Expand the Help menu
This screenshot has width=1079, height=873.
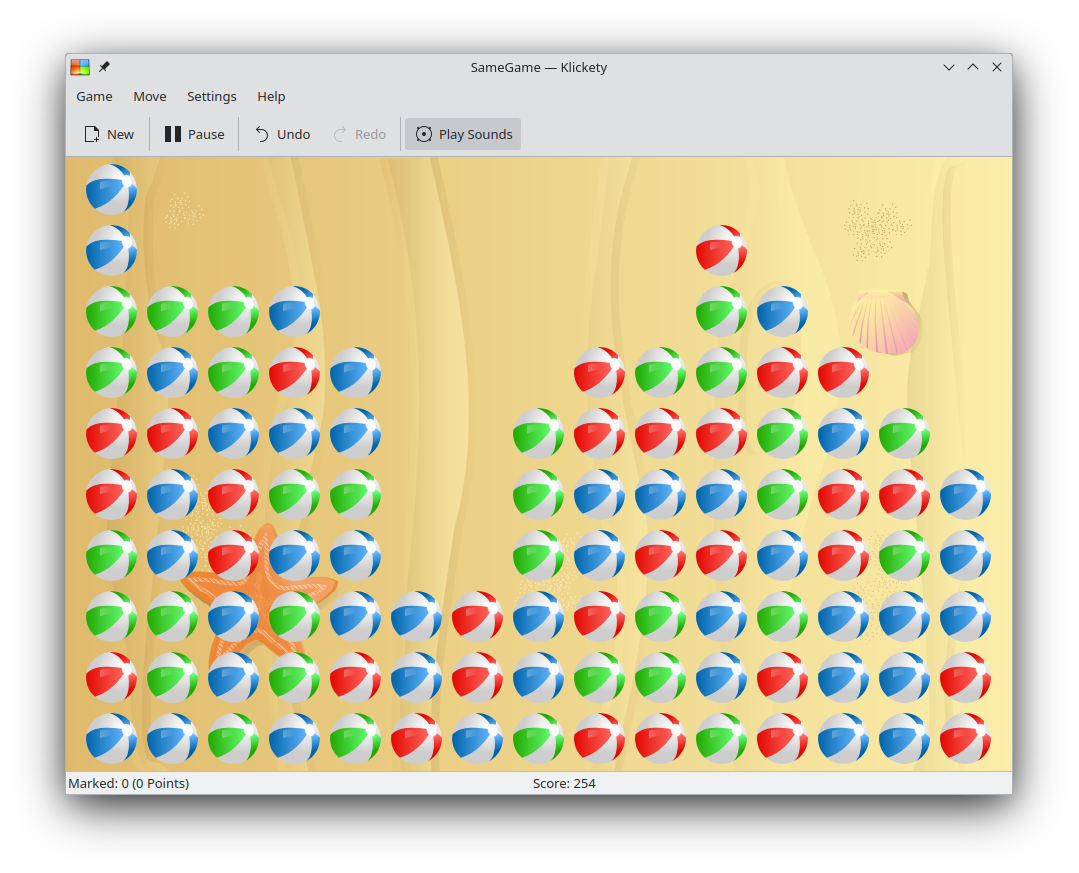(x=271, y=96)
